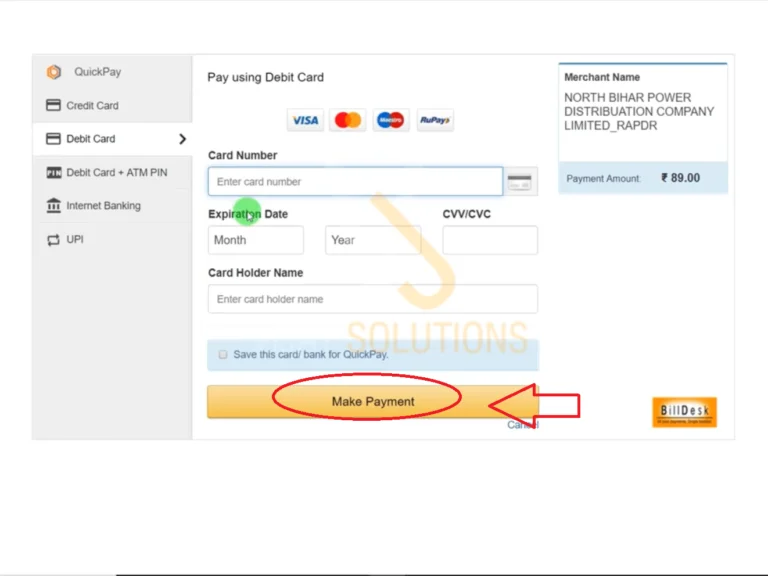Click the Cancel link
The height and width of the screenshot is (576, 768).
tap(523, 425)
